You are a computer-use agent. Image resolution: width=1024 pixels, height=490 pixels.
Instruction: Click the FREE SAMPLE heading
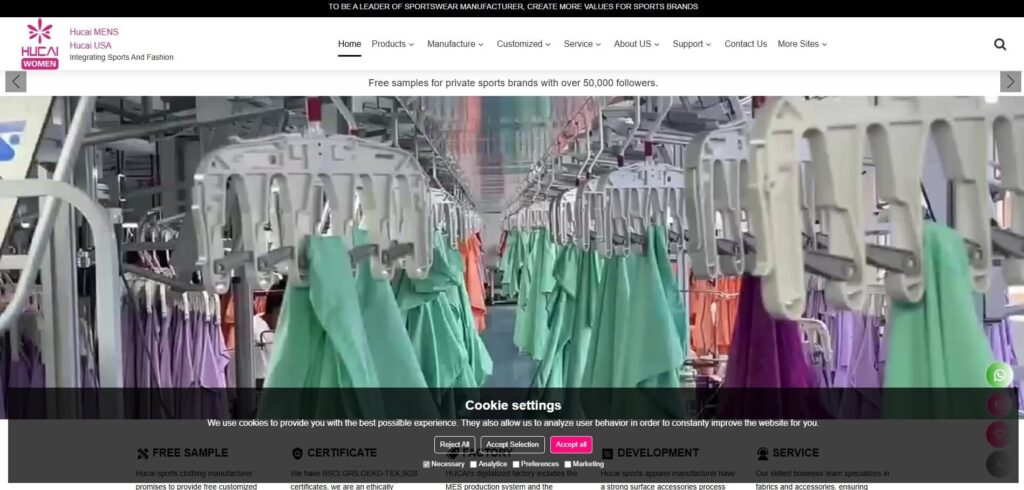click(190, 453)
